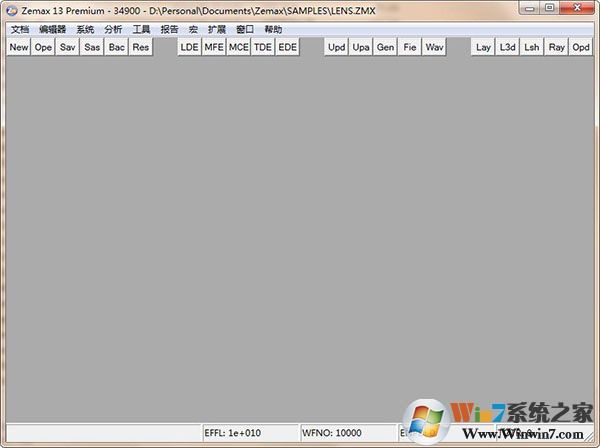Image resolution: width=600 pixels, height=448 pixels.
Task: Open the 窗口 menu
Action: click(x=245, y=29)
